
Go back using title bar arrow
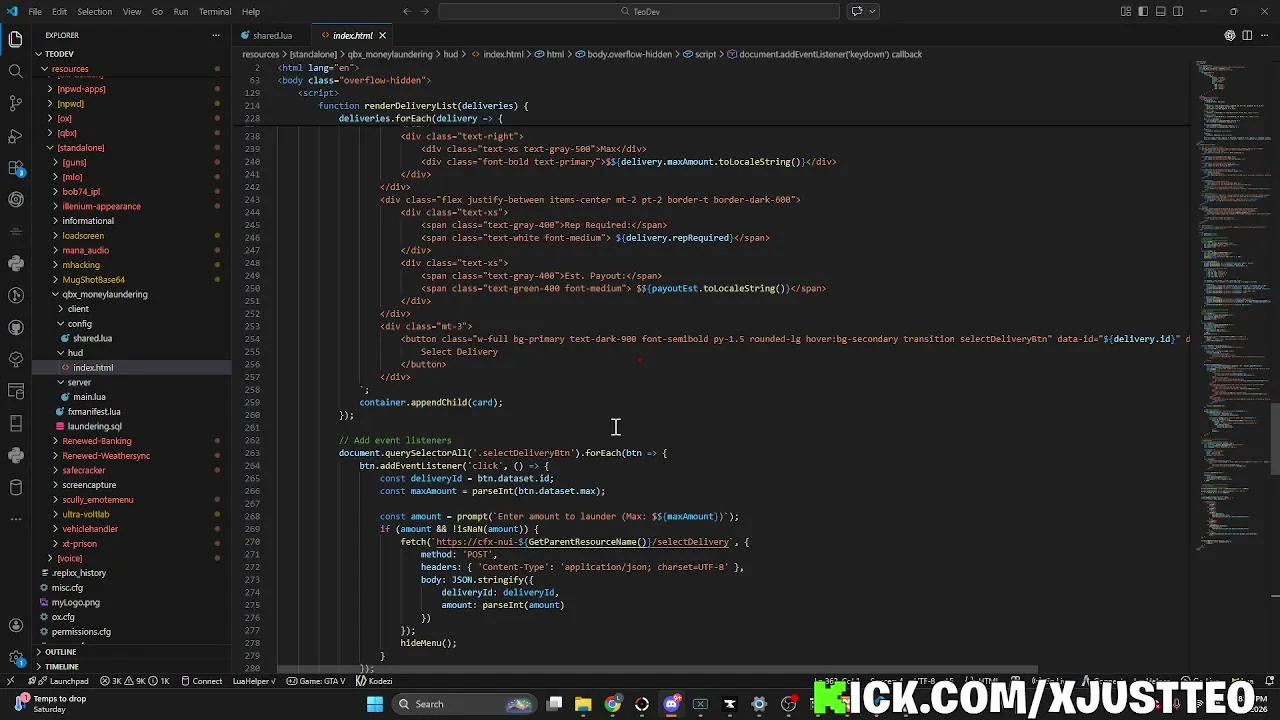point(406,12)
